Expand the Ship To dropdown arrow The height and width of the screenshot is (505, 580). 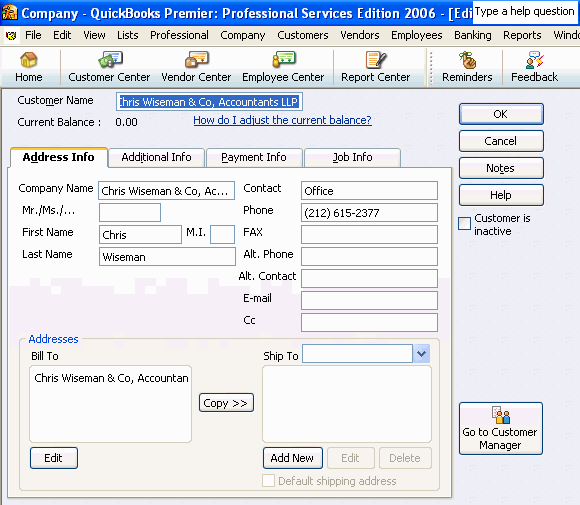pos(421,354)
